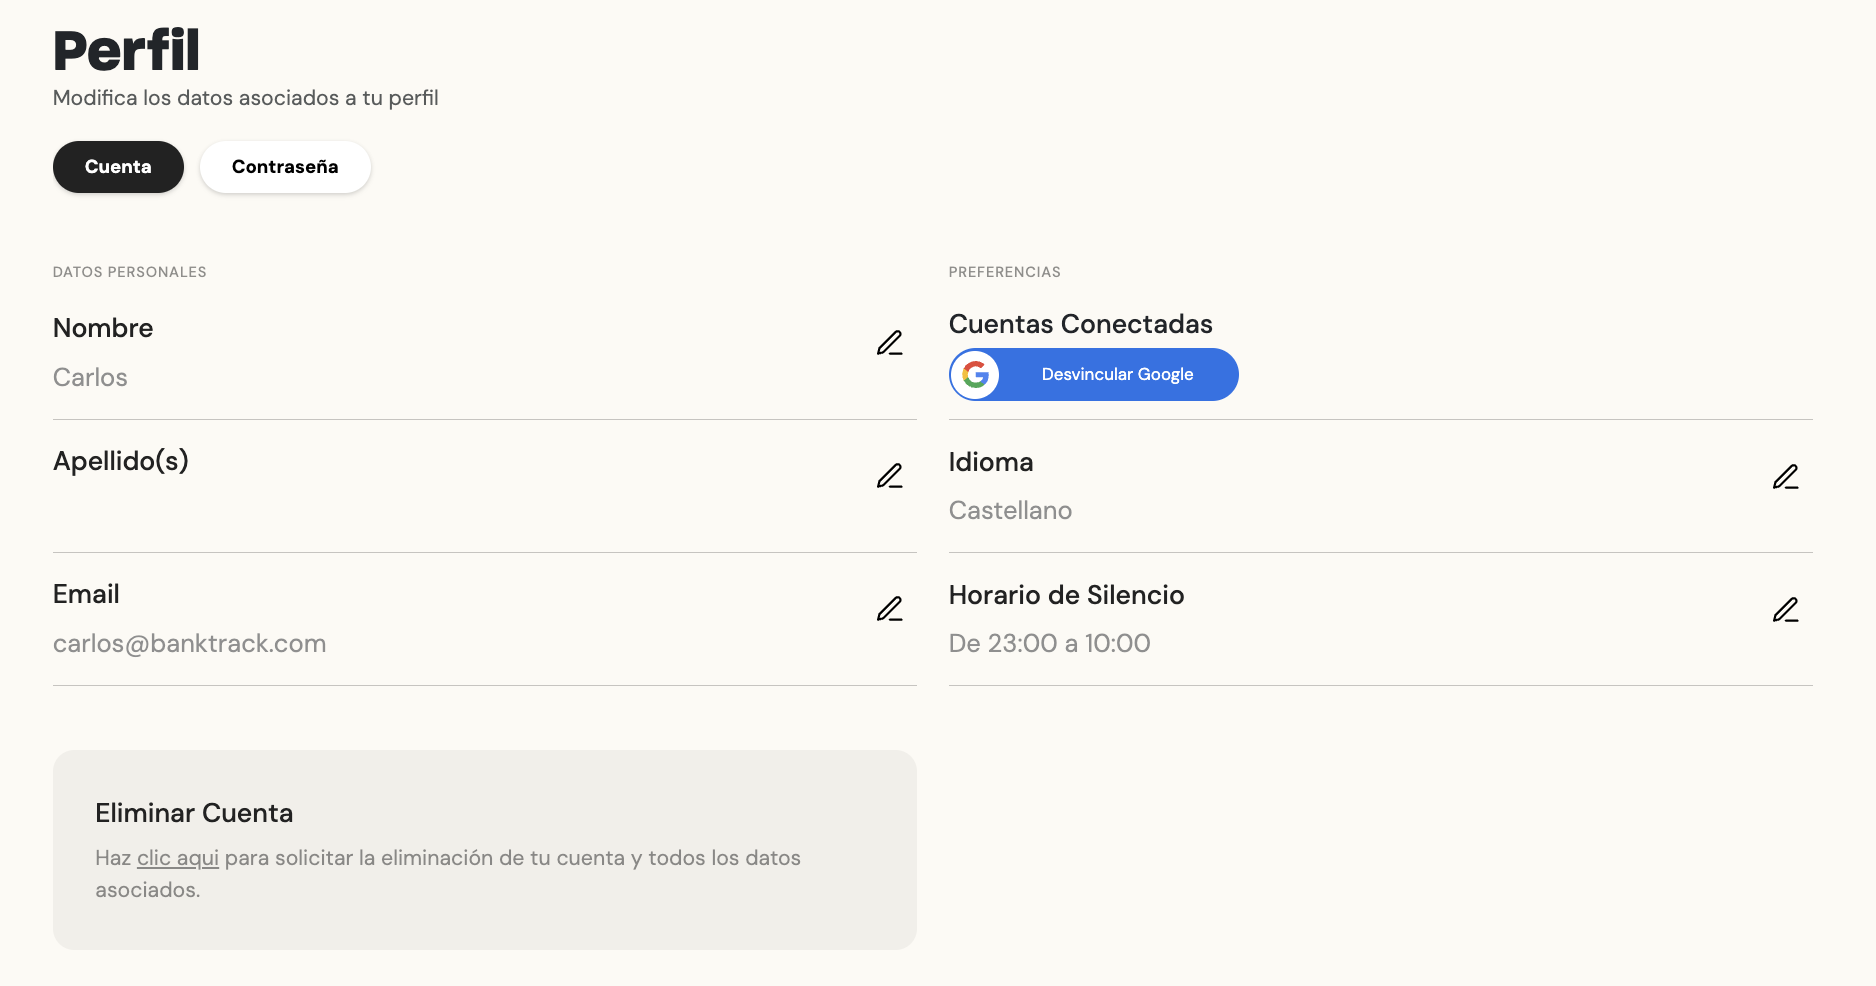Edit Horario de Silencio pencil icon
This screenshot has width=1876, height=986.
[x=1785, y=610]
